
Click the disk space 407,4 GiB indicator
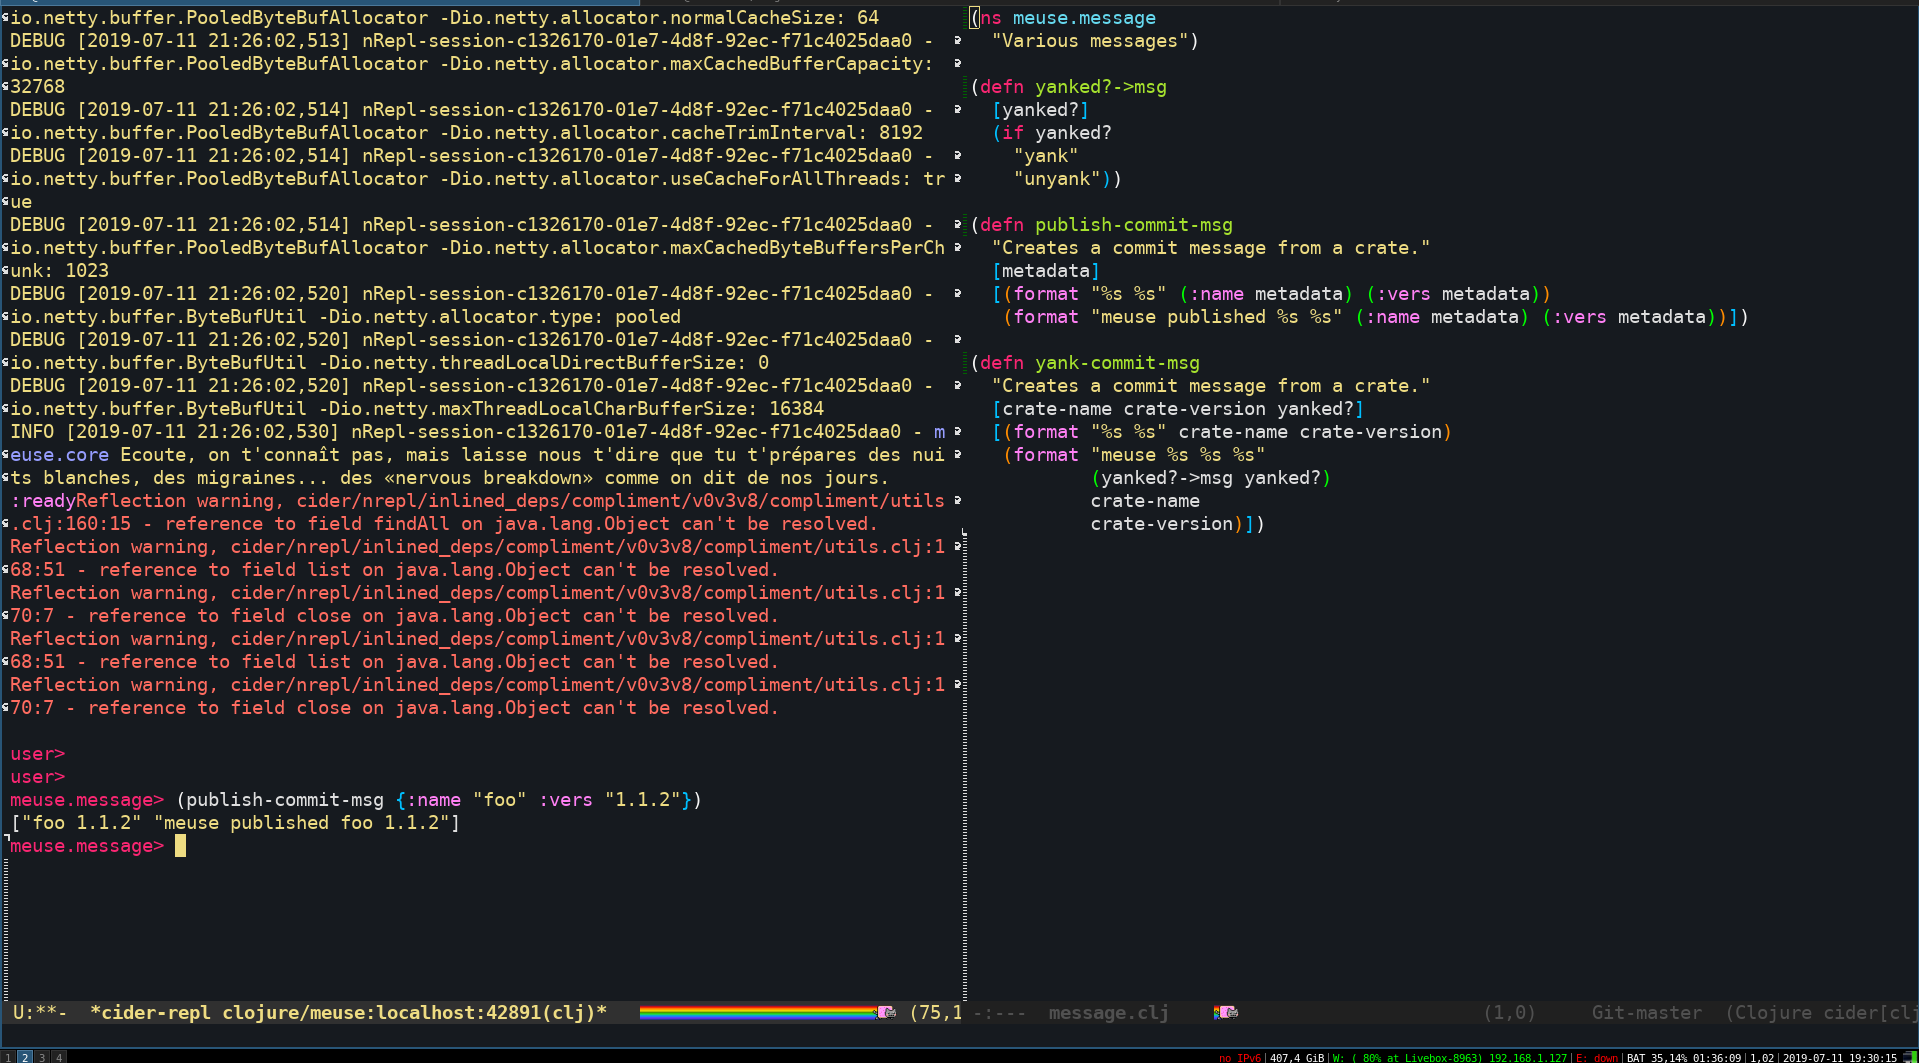[x=1297, y=1057]
